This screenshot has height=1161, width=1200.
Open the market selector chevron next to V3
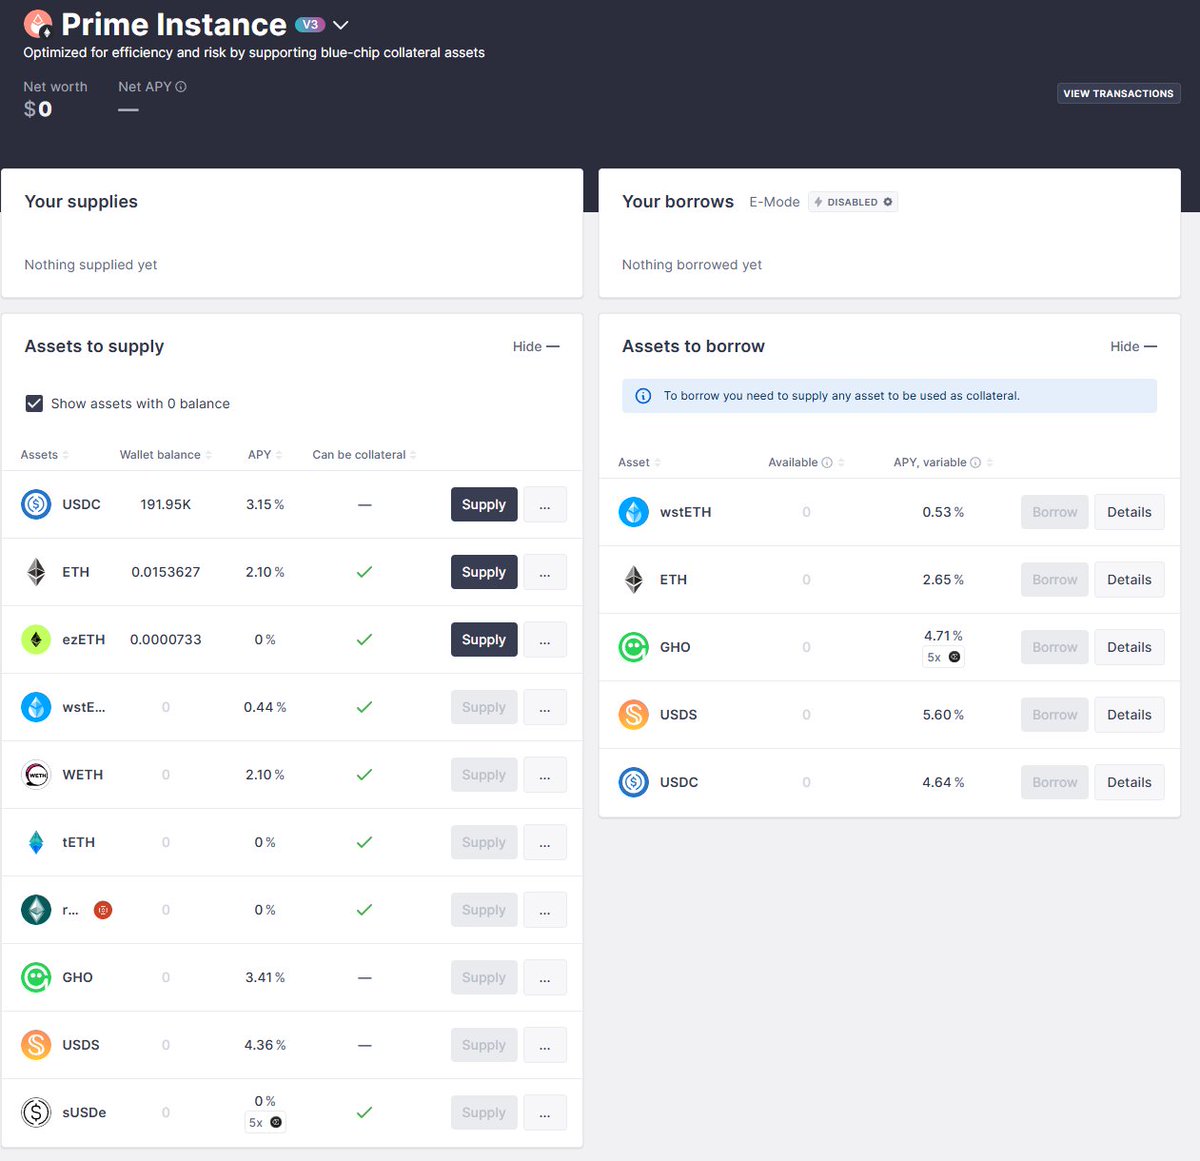coord(341,25)
